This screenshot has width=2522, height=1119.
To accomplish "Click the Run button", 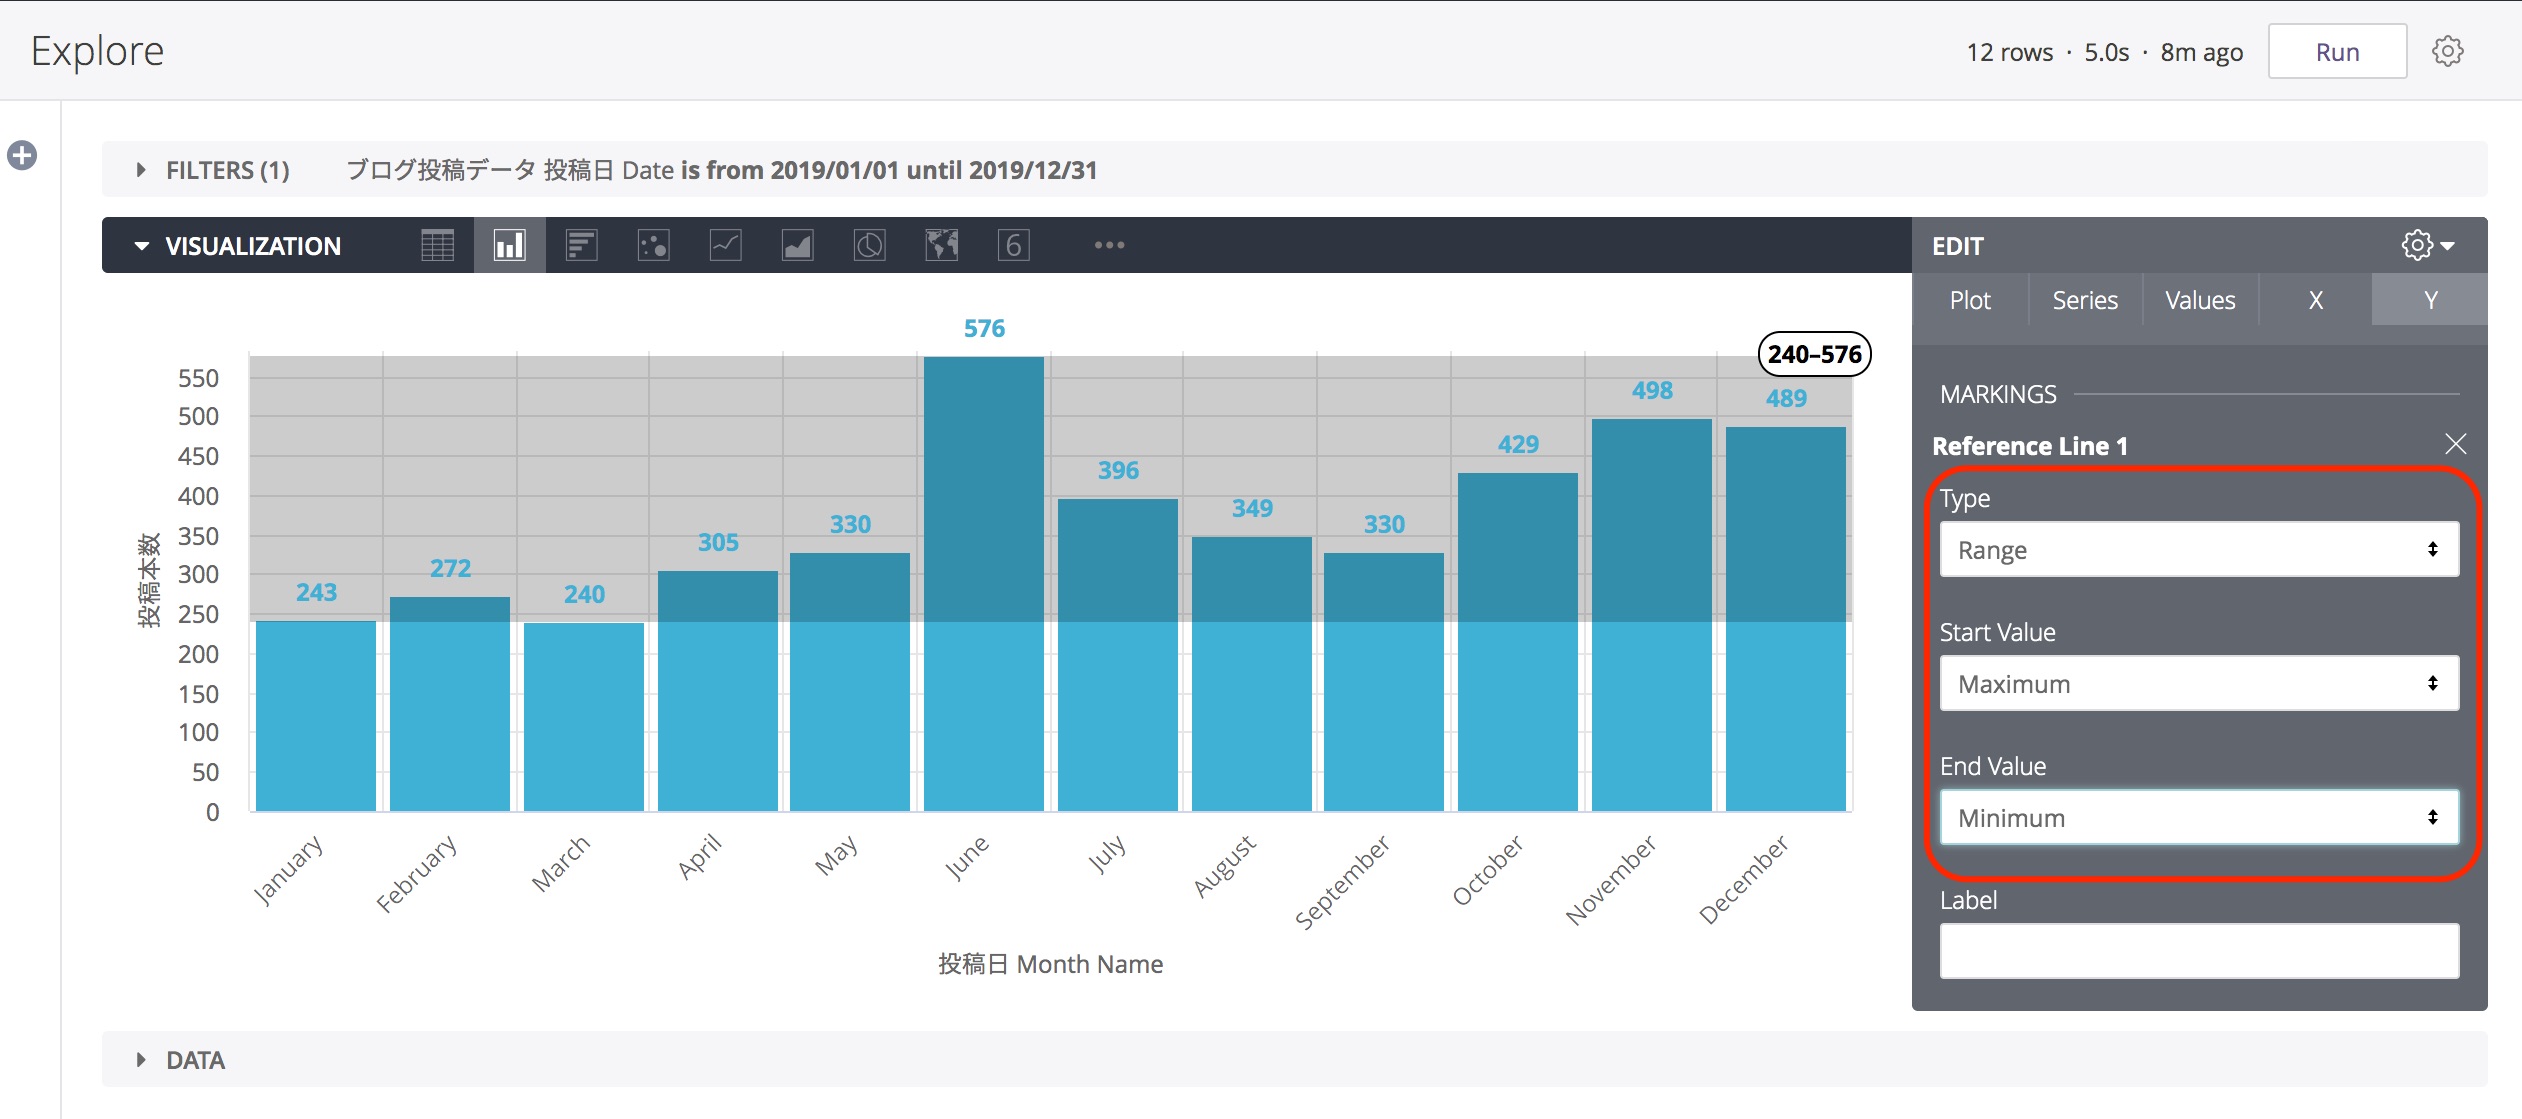I will click(x=2337, y=51).
